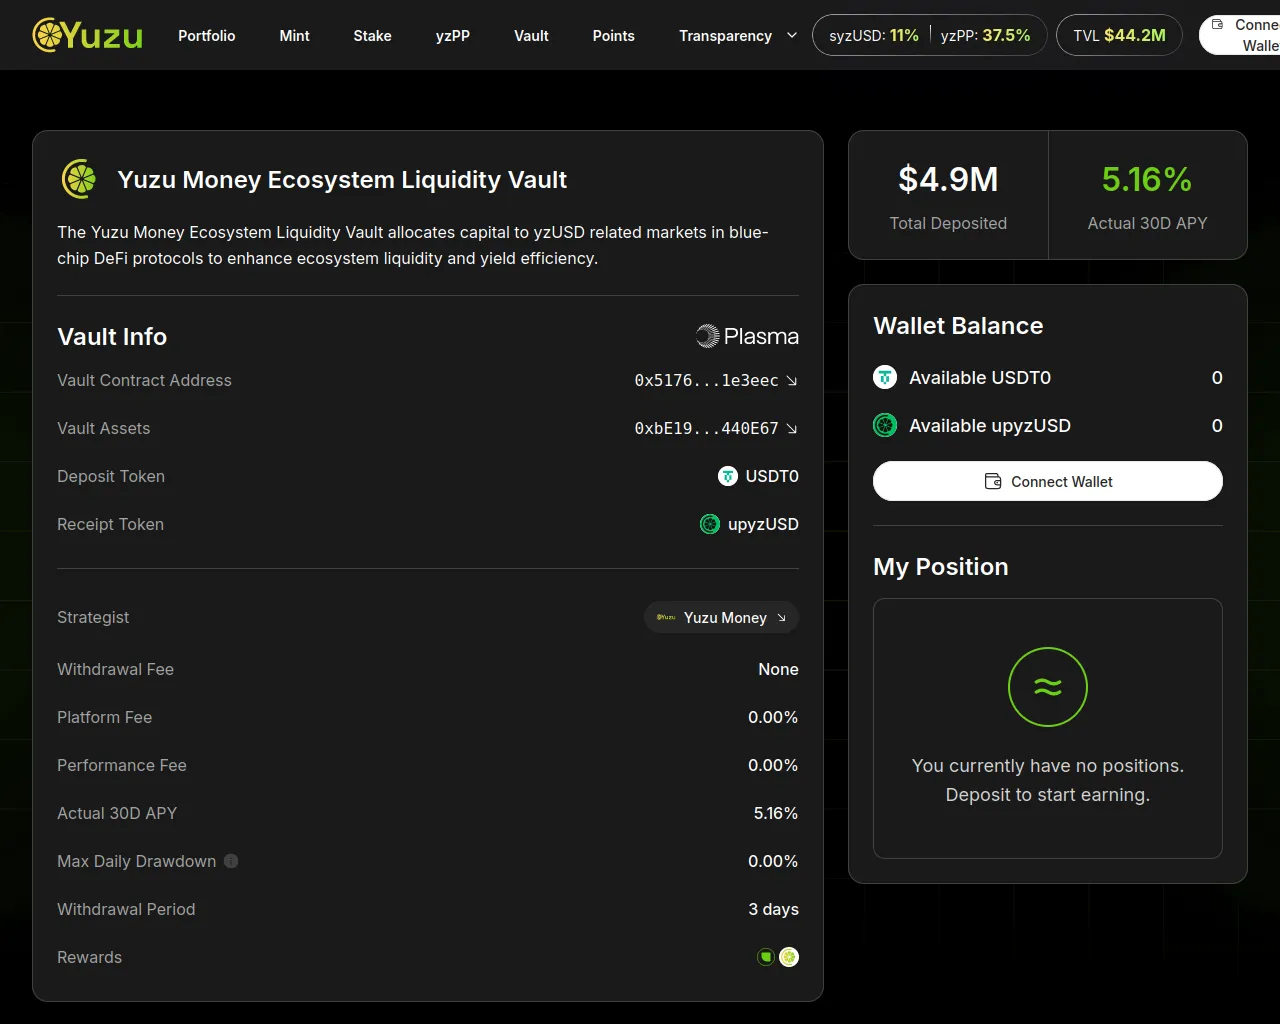Screen dimensions: 1280x1024
Task: Click the Withdrawal Period '3 days' value
Action: pos(774,909)
